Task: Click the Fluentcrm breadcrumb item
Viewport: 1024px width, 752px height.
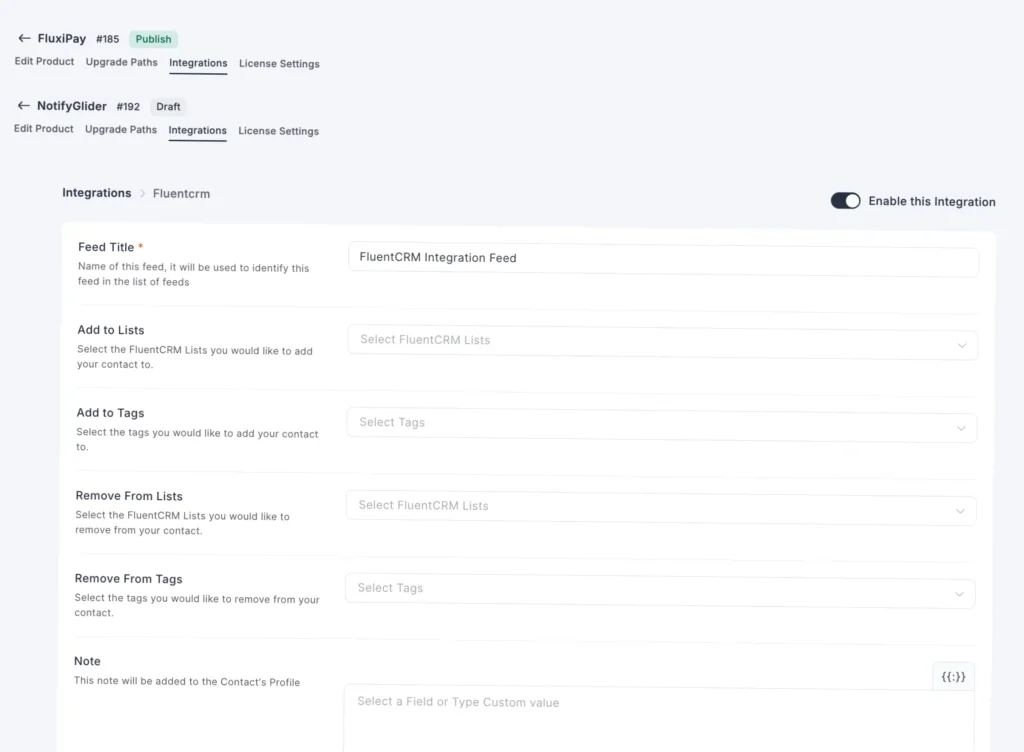Action: pos(180,193)
